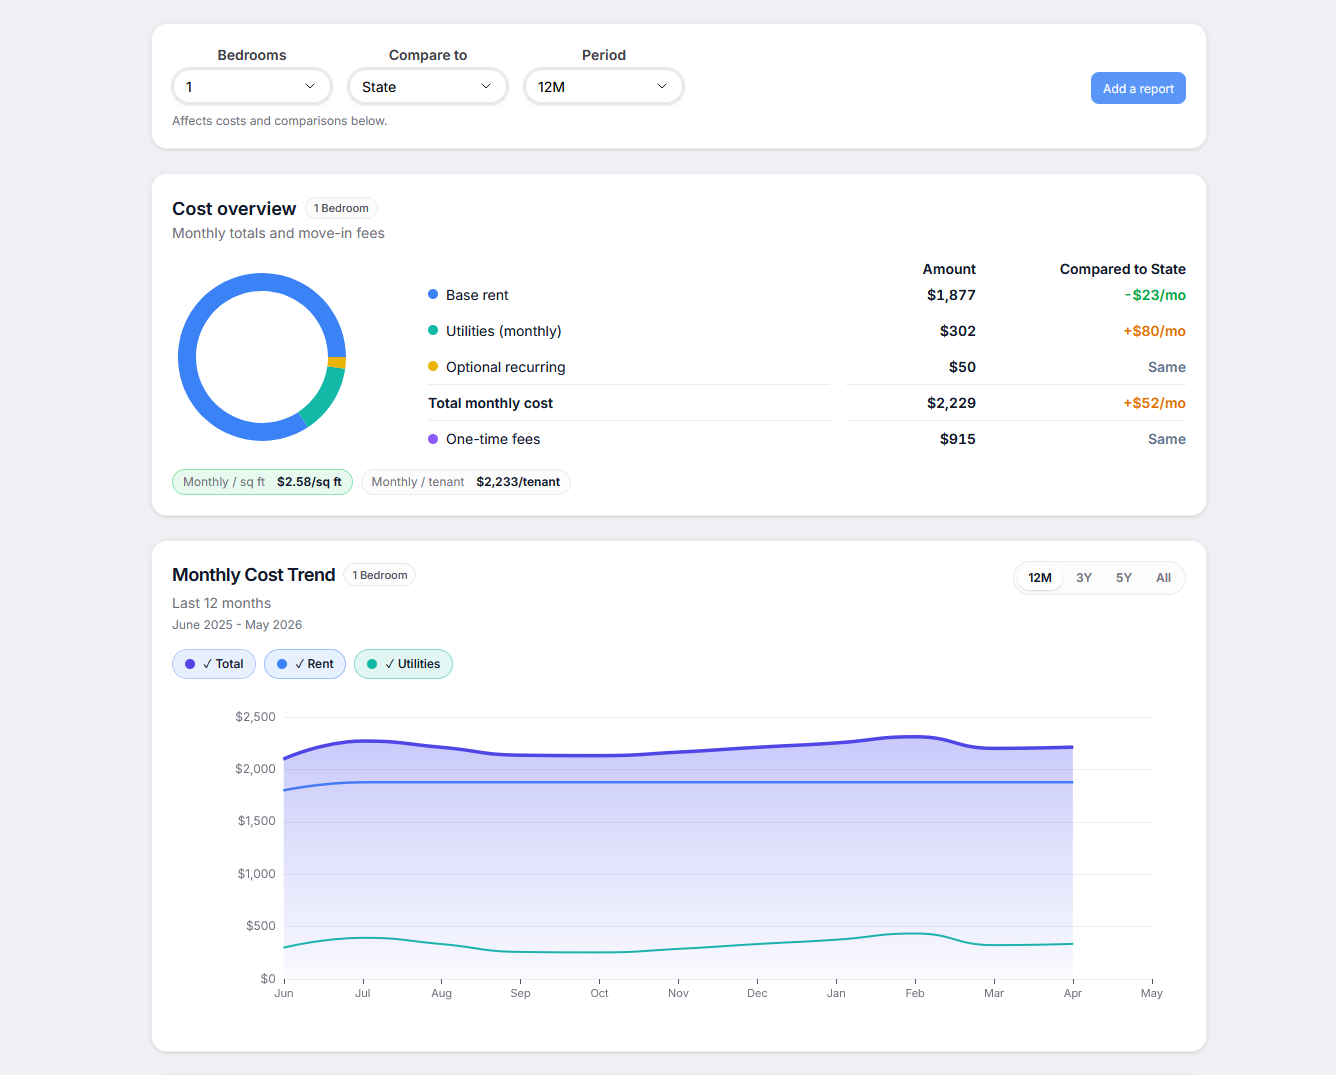The height and width of the screenshot is (1075, 1336).
Task: Click the Amount column header
Action: coord(949,269)
